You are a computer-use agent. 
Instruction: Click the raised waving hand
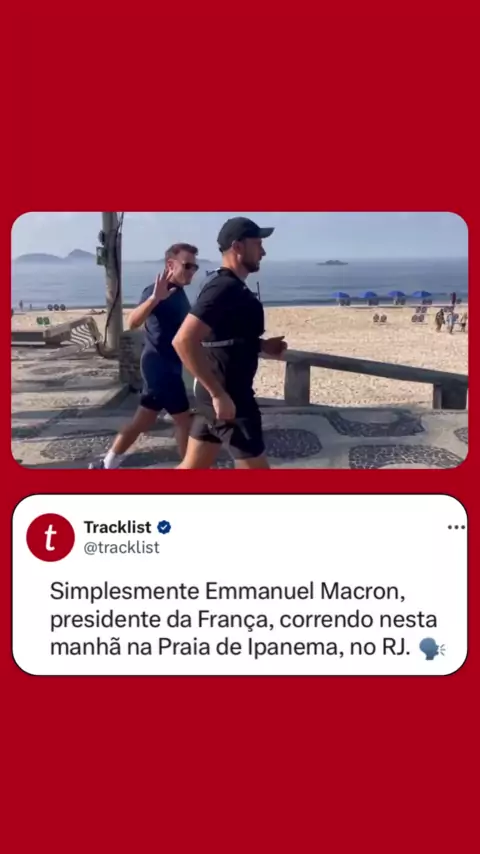click(x=162, y=284)
